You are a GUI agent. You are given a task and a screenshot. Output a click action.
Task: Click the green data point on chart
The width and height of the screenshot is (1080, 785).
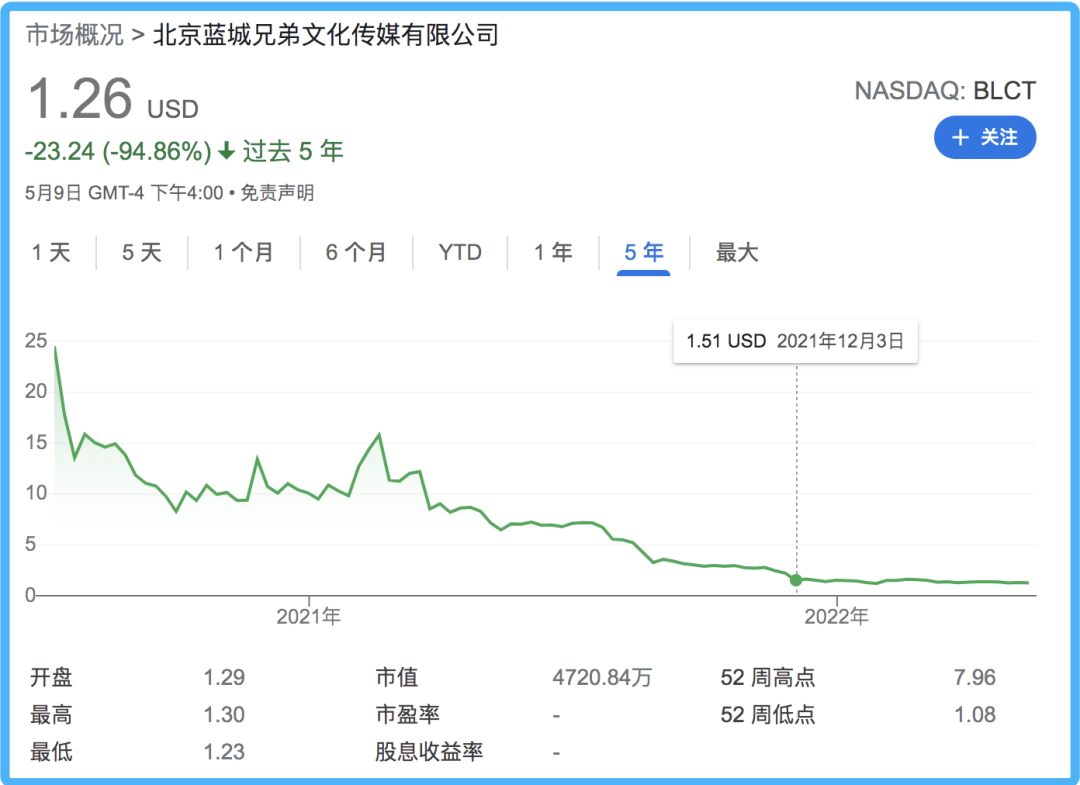point(796,580)
